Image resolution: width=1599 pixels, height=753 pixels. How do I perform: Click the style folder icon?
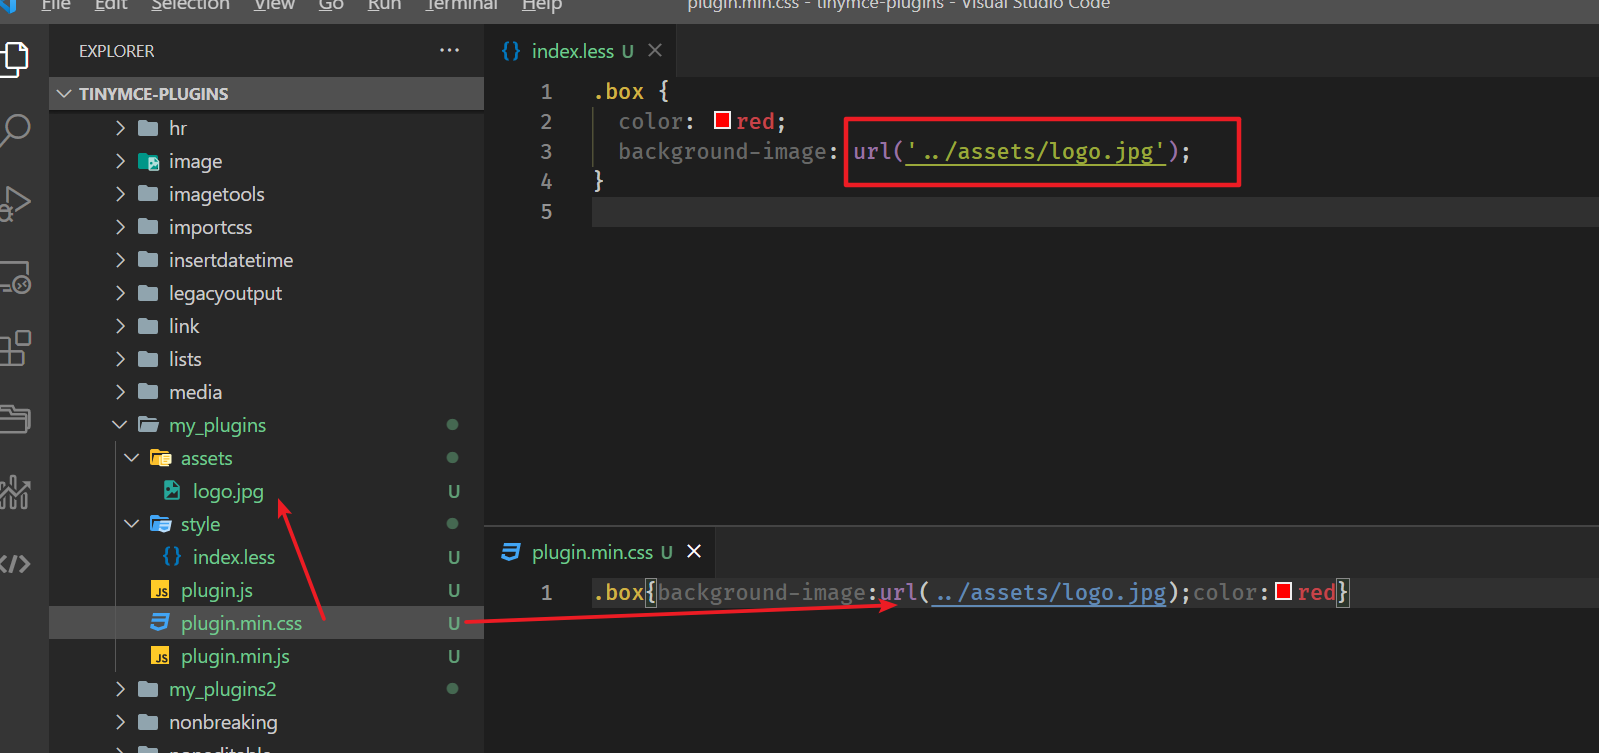tap(160, 524)
